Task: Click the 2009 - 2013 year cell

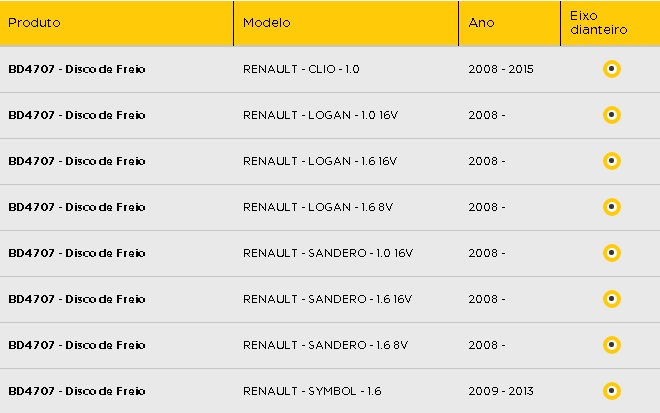Action: tap(501, 391)
